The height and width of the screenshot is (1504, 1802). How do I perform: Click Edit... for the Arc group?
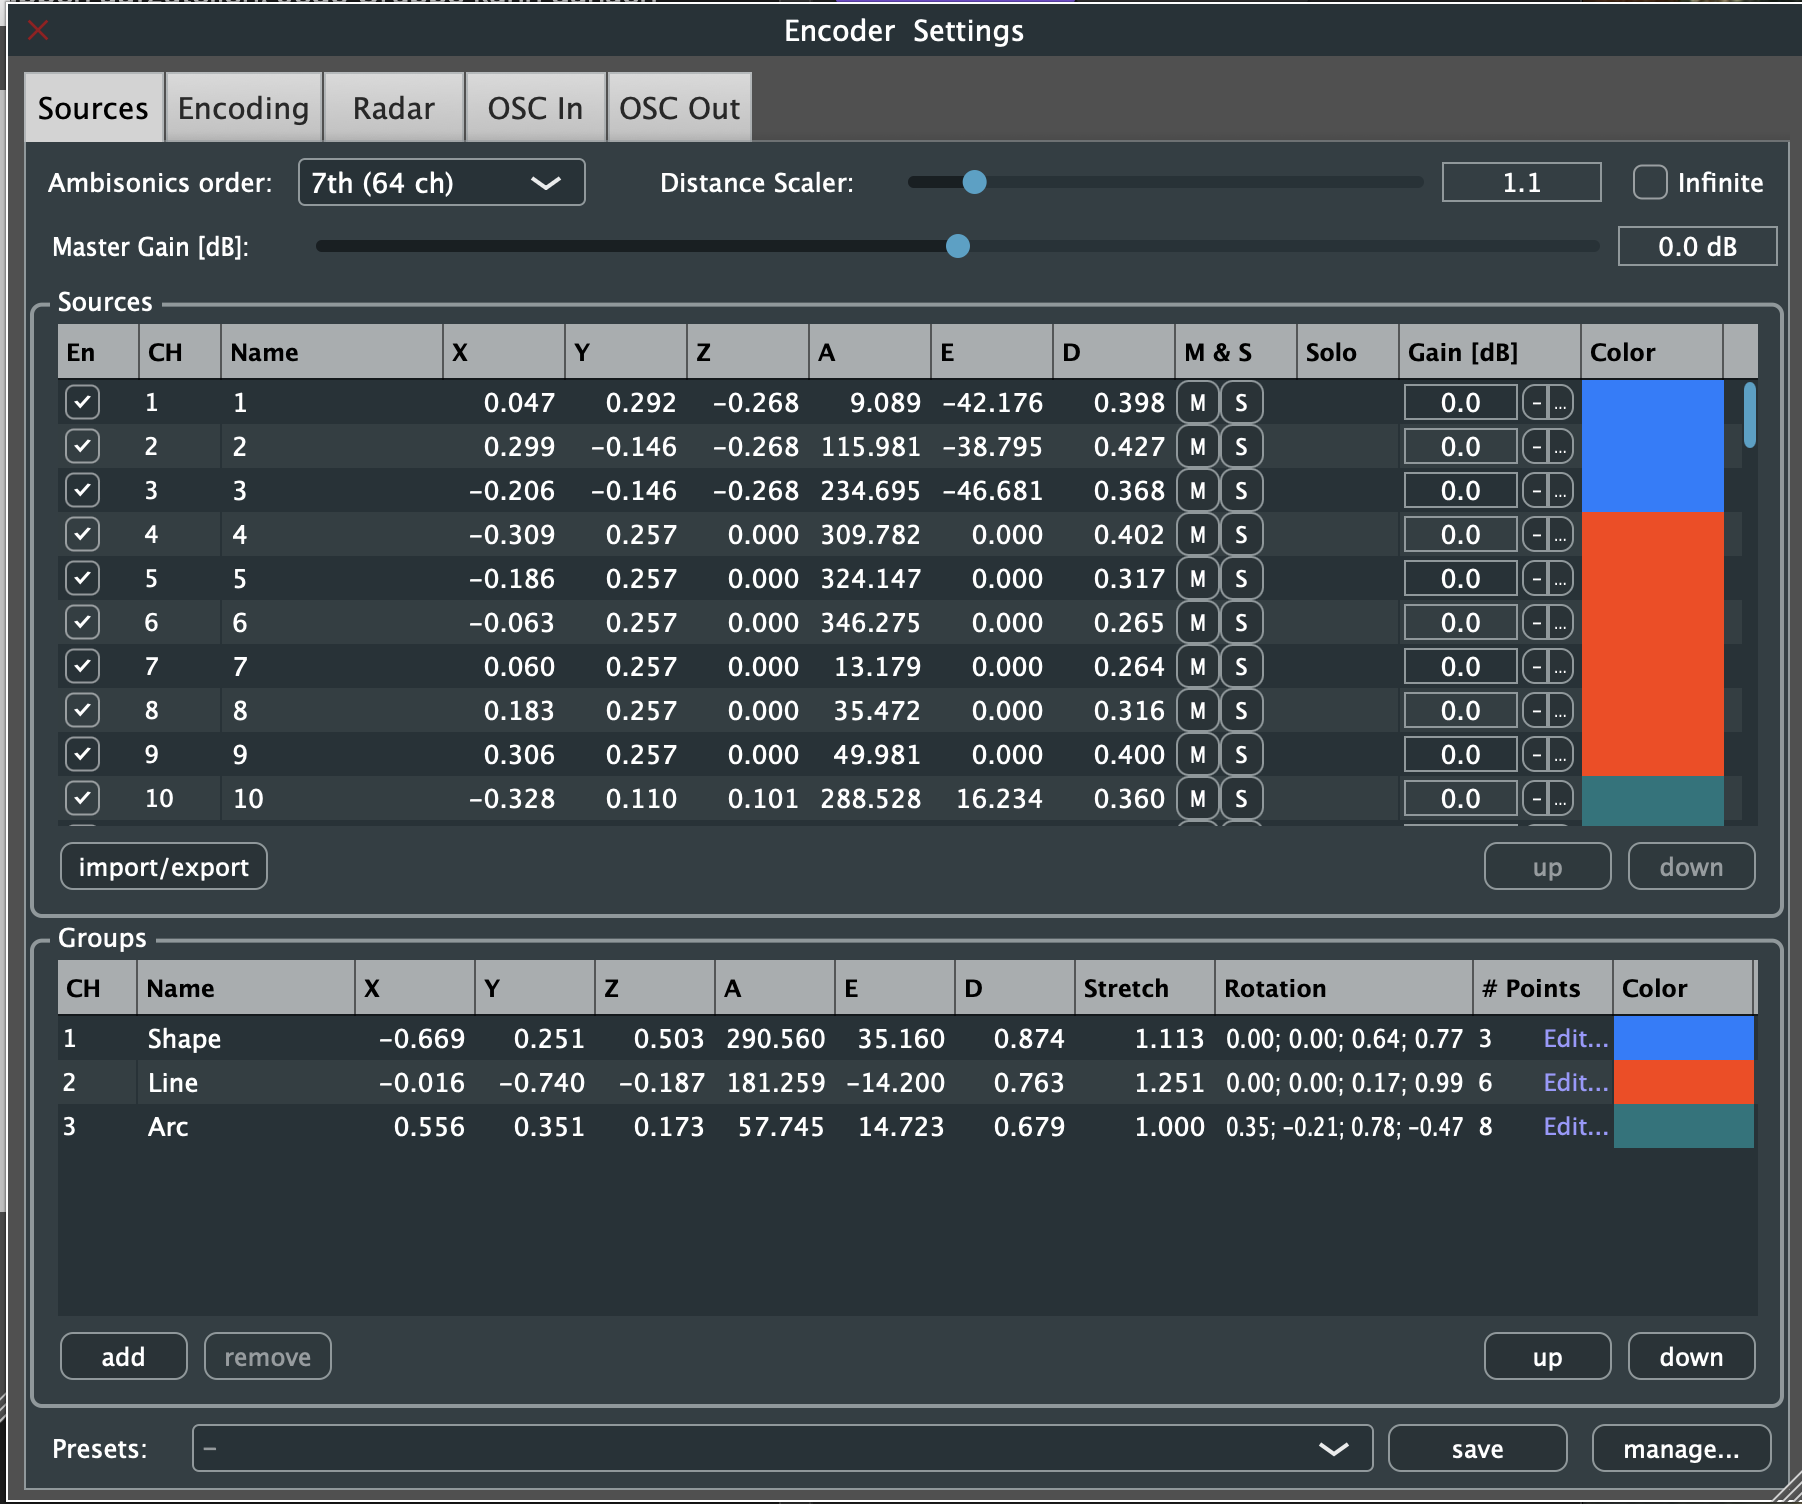point(1574,1126)
